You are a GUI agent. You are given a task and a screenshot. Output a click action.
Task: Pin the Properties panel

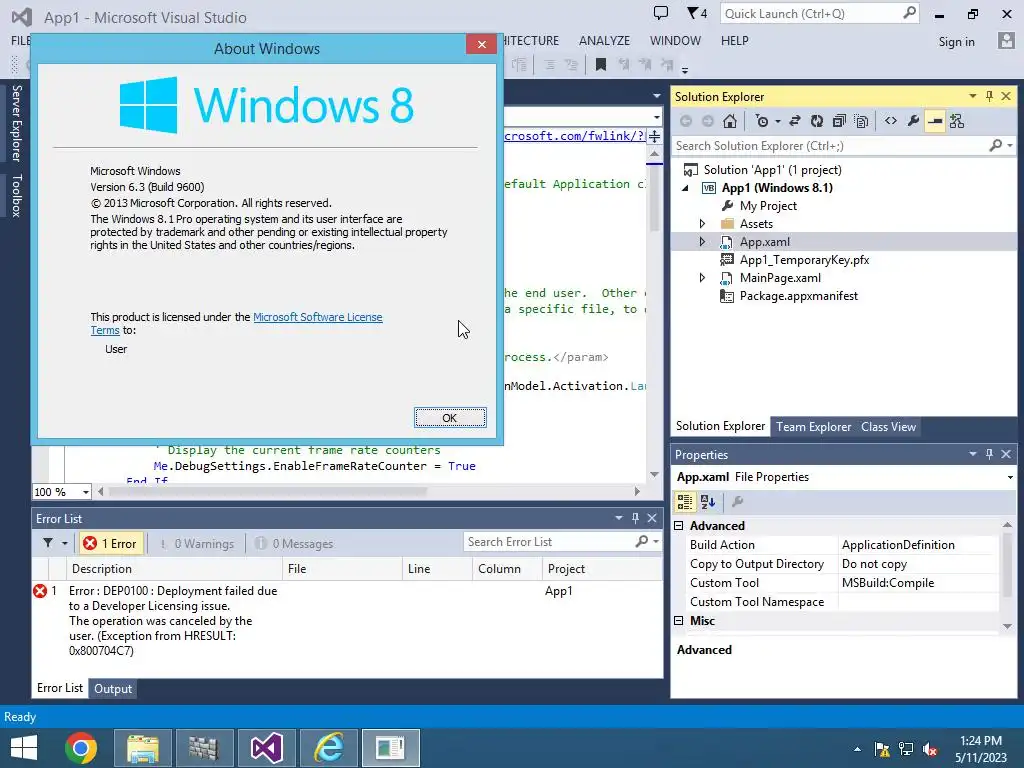coord(989,454)
